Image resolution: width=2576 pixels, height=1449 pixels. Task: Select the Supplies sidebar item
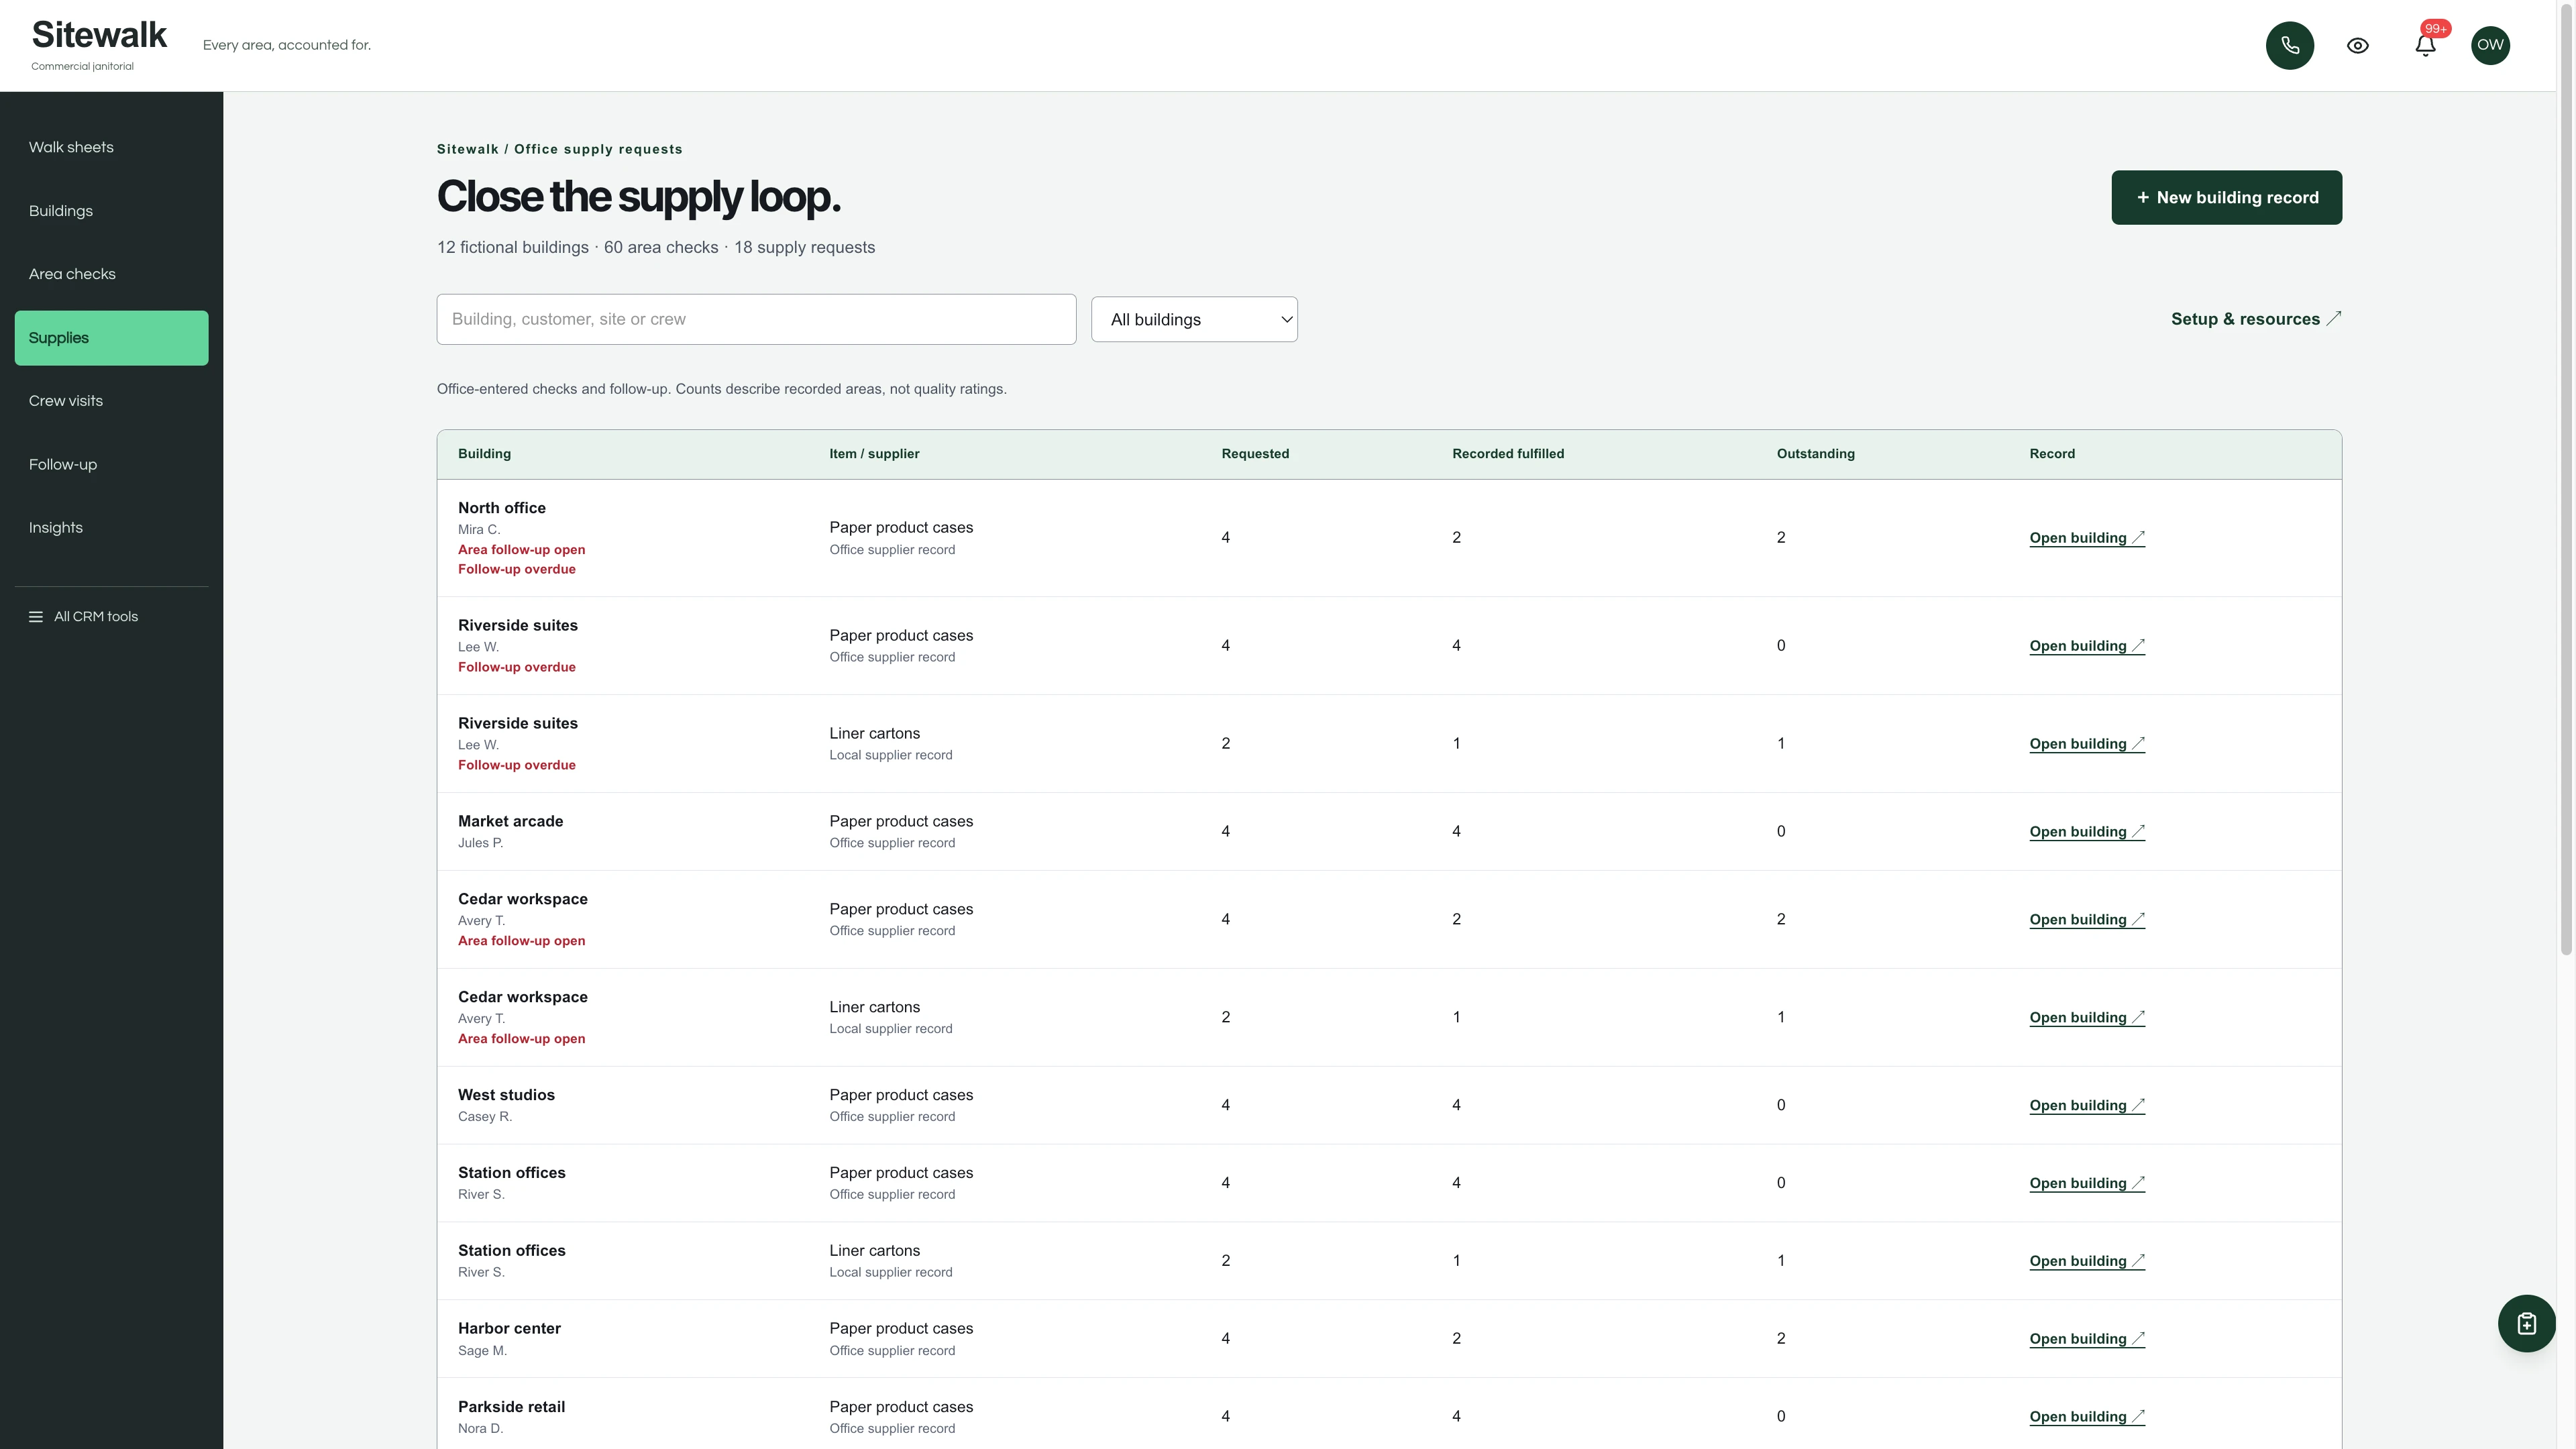pyautogui.click(x=111, y=338)
